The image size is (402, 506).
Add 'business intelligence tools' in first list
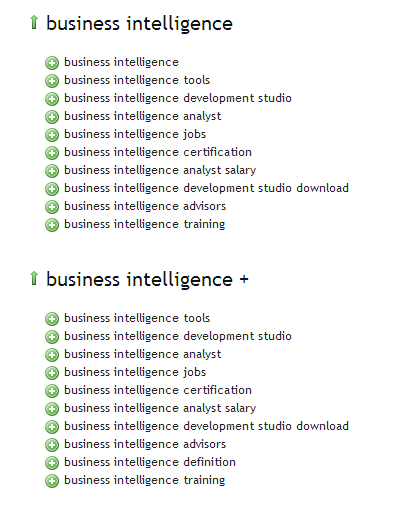pyautogui.click(x=52, y=81)
